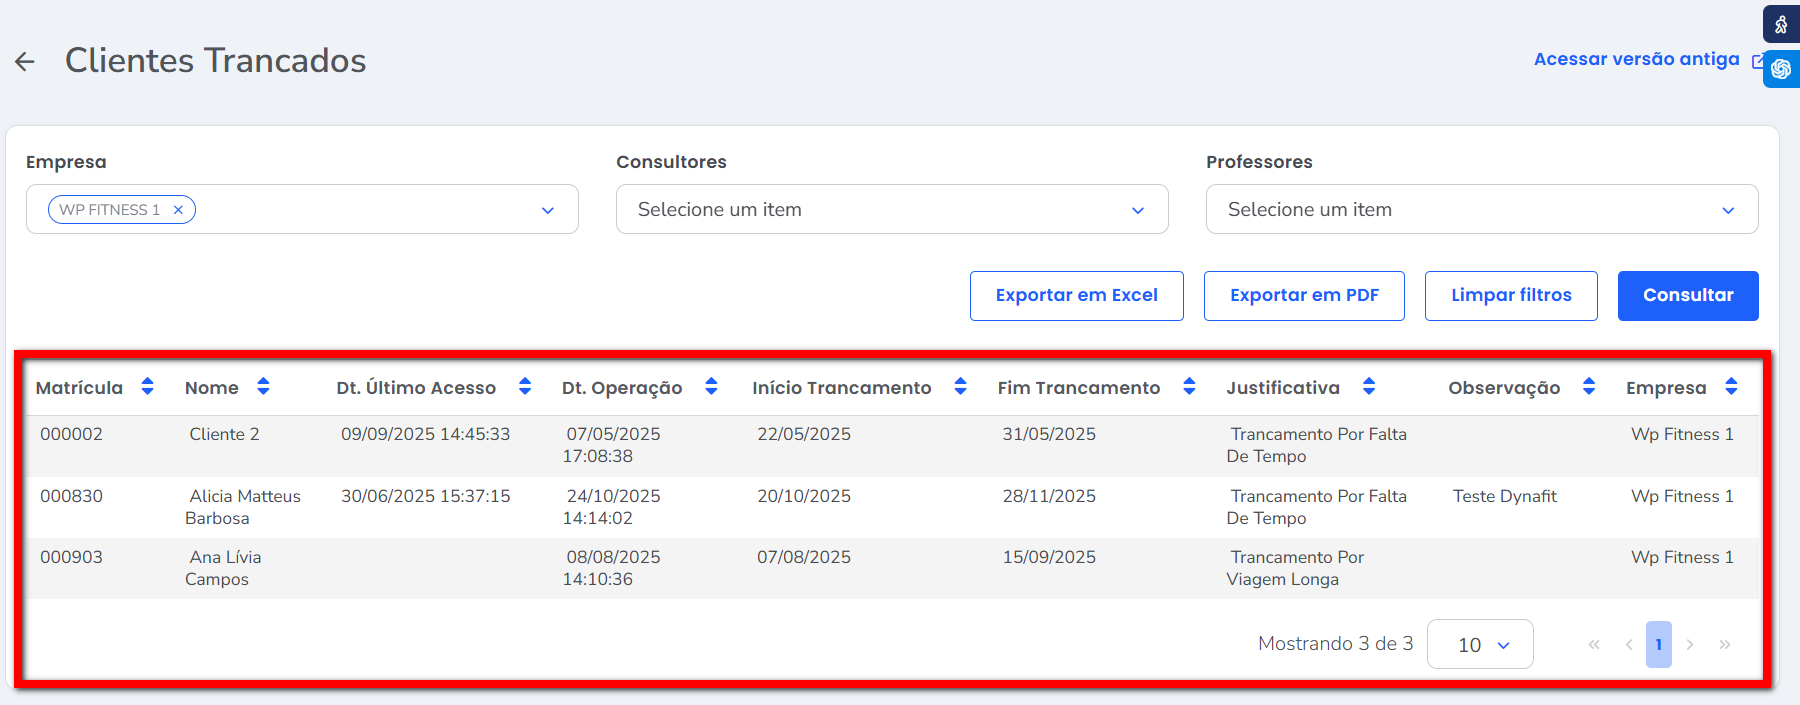Sort by Dt. Último Acesso column
The width and height of the screenshot is (1800, 705).
525,387
